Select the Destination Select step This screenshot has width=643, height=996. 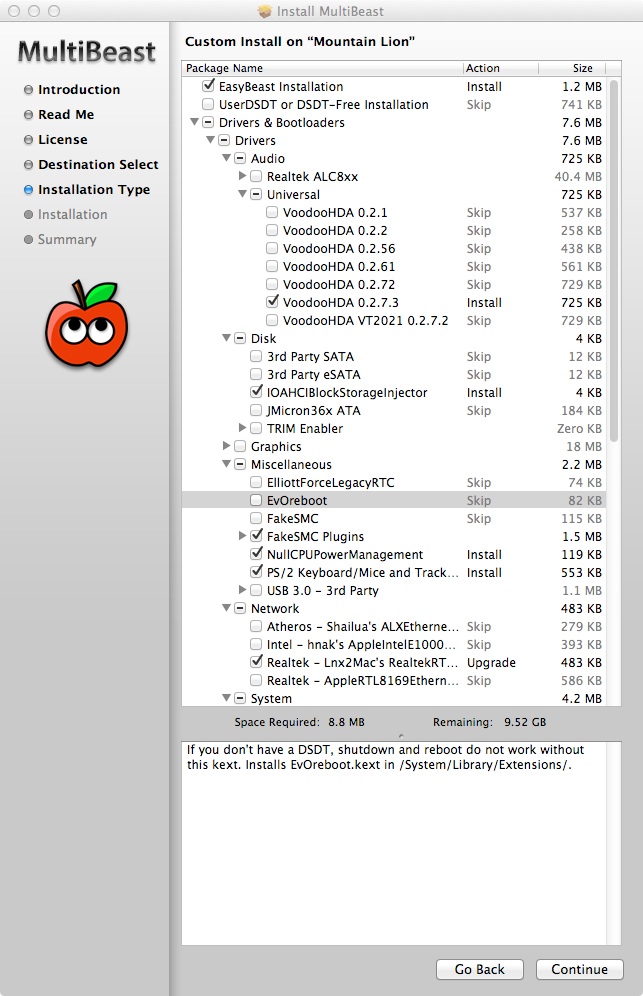tap(98, 165)
